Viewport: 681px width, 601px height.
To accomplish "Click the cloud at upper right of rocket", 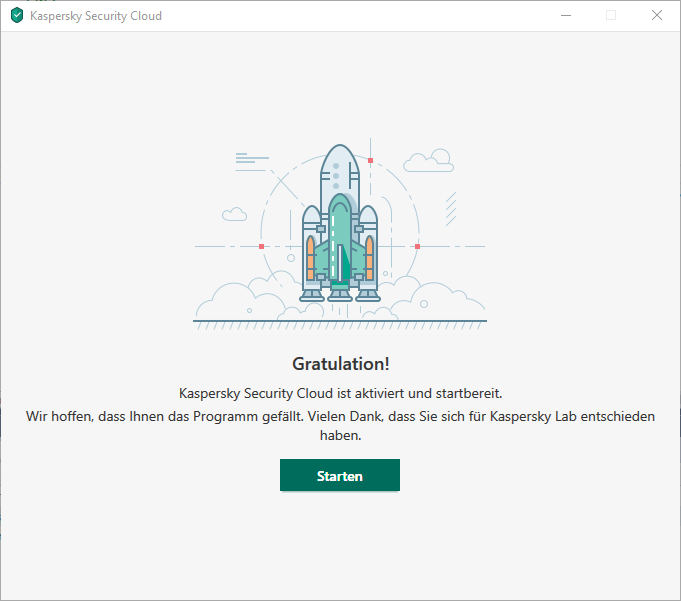I will tap(429, 160).
